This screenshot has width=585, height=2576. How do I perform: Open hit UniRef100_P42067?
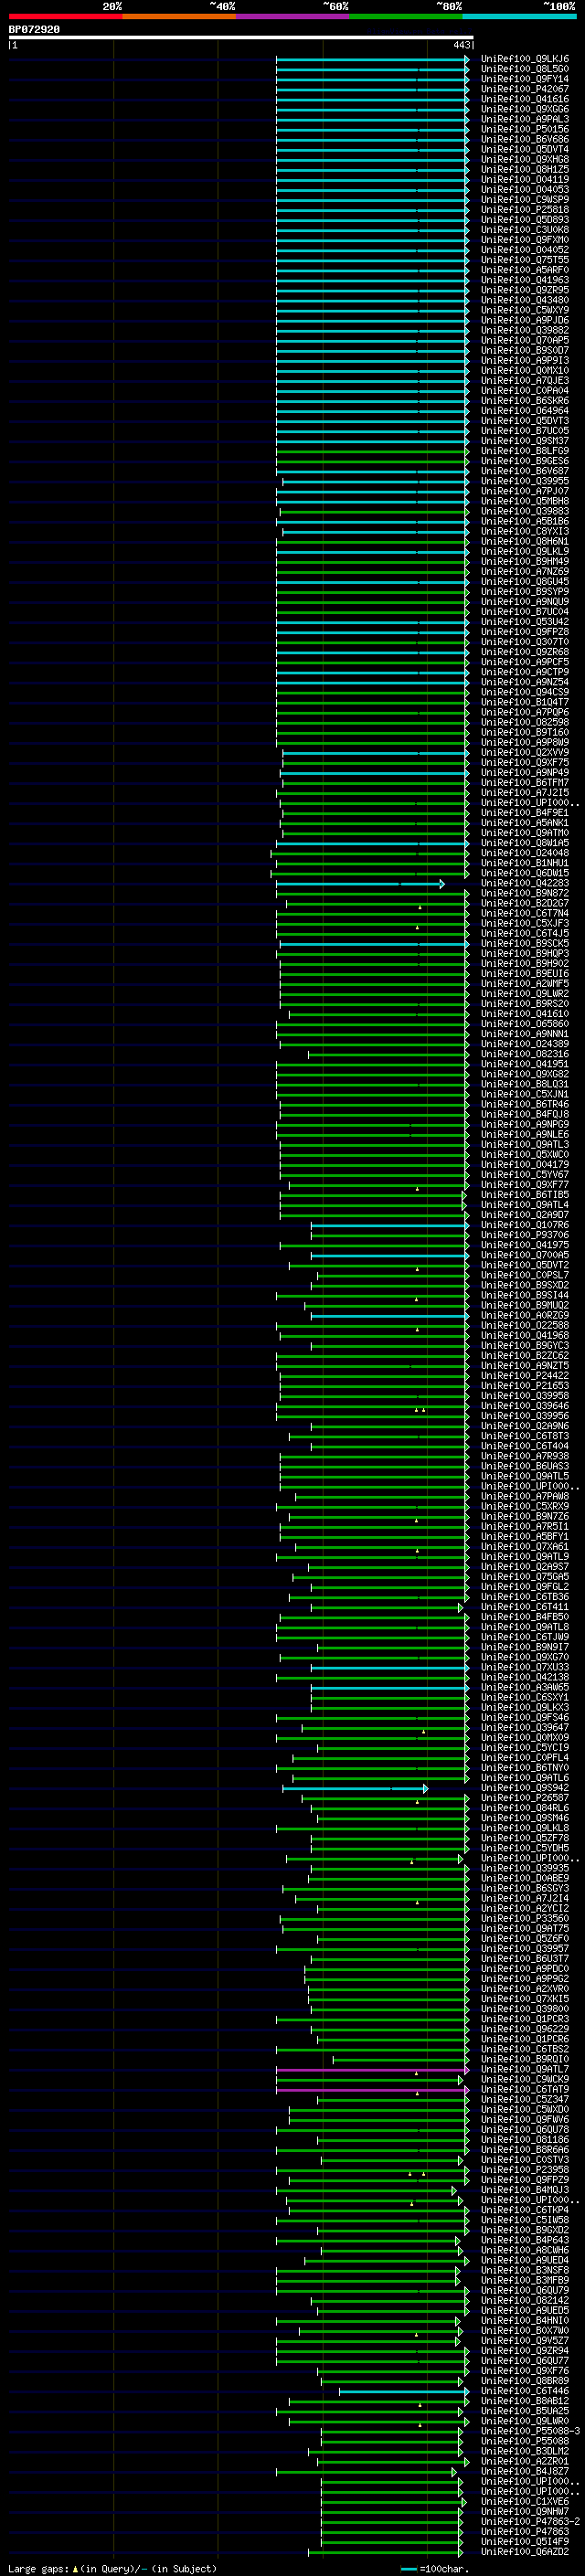[x=525, y=89]
